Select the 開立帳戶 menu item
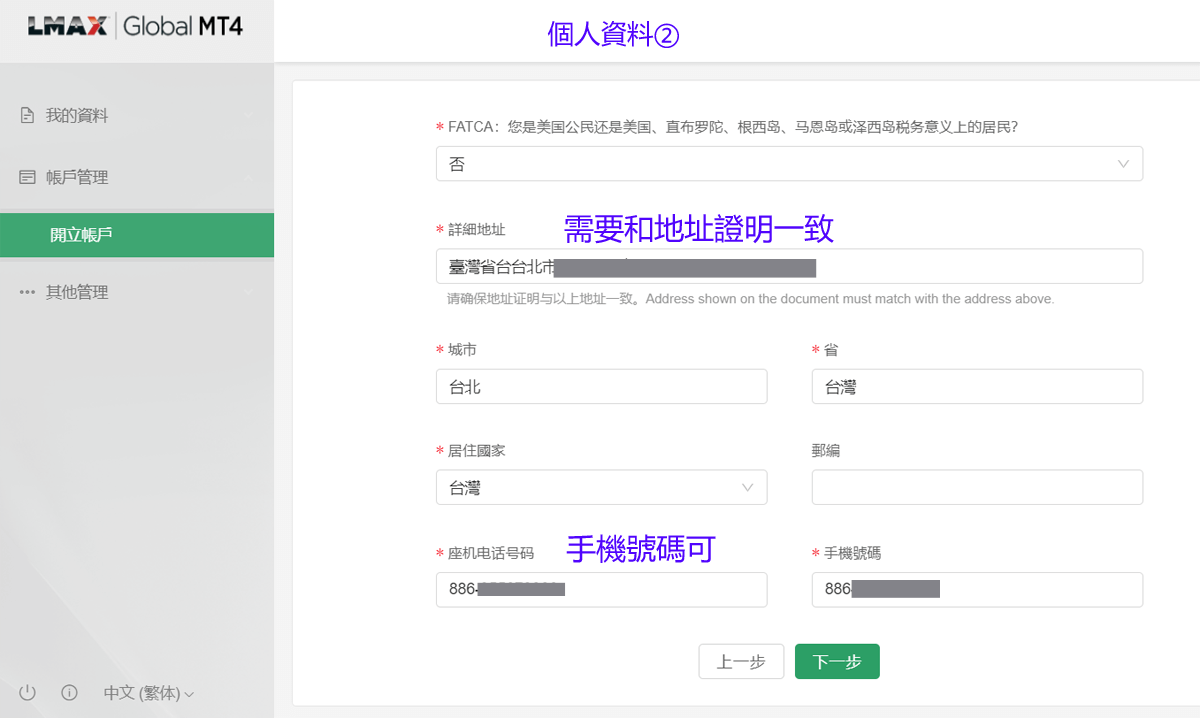The width and height of the screenshot is (1200, 718). (x=82, y=235)
